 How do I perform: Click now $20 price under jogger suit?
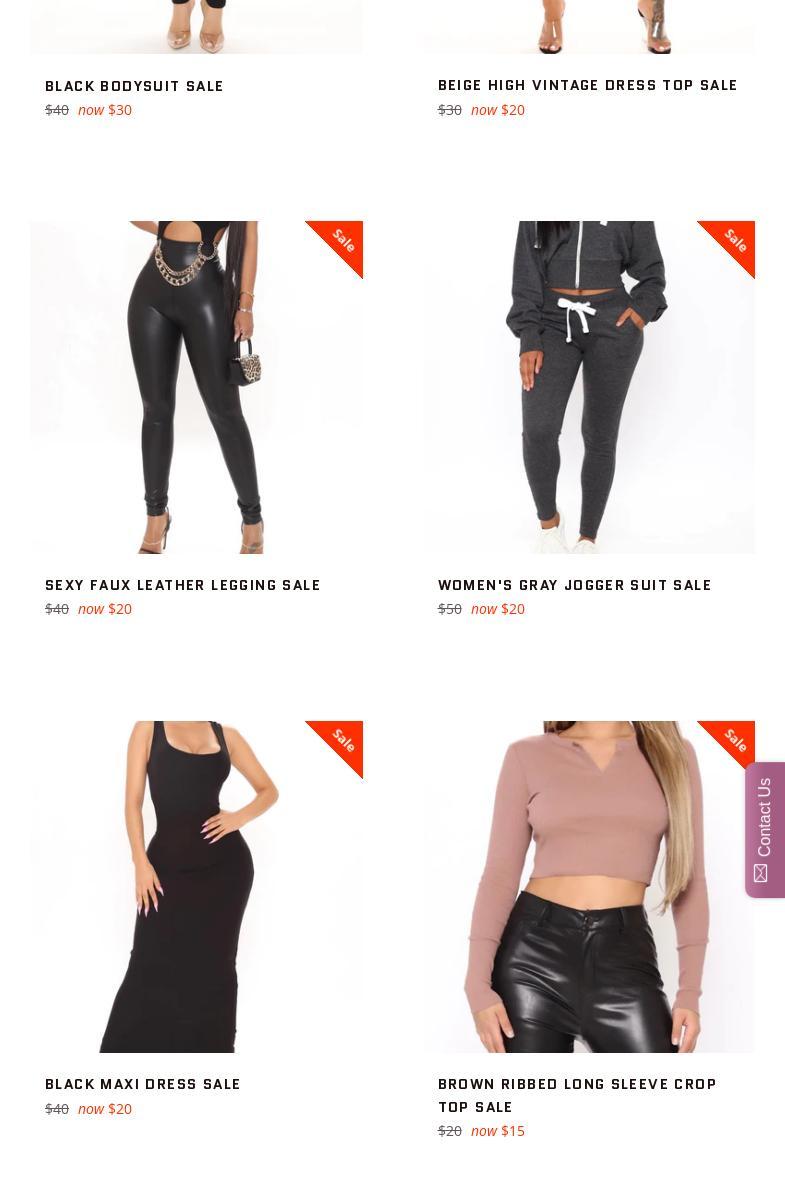[x=498, y=609]
